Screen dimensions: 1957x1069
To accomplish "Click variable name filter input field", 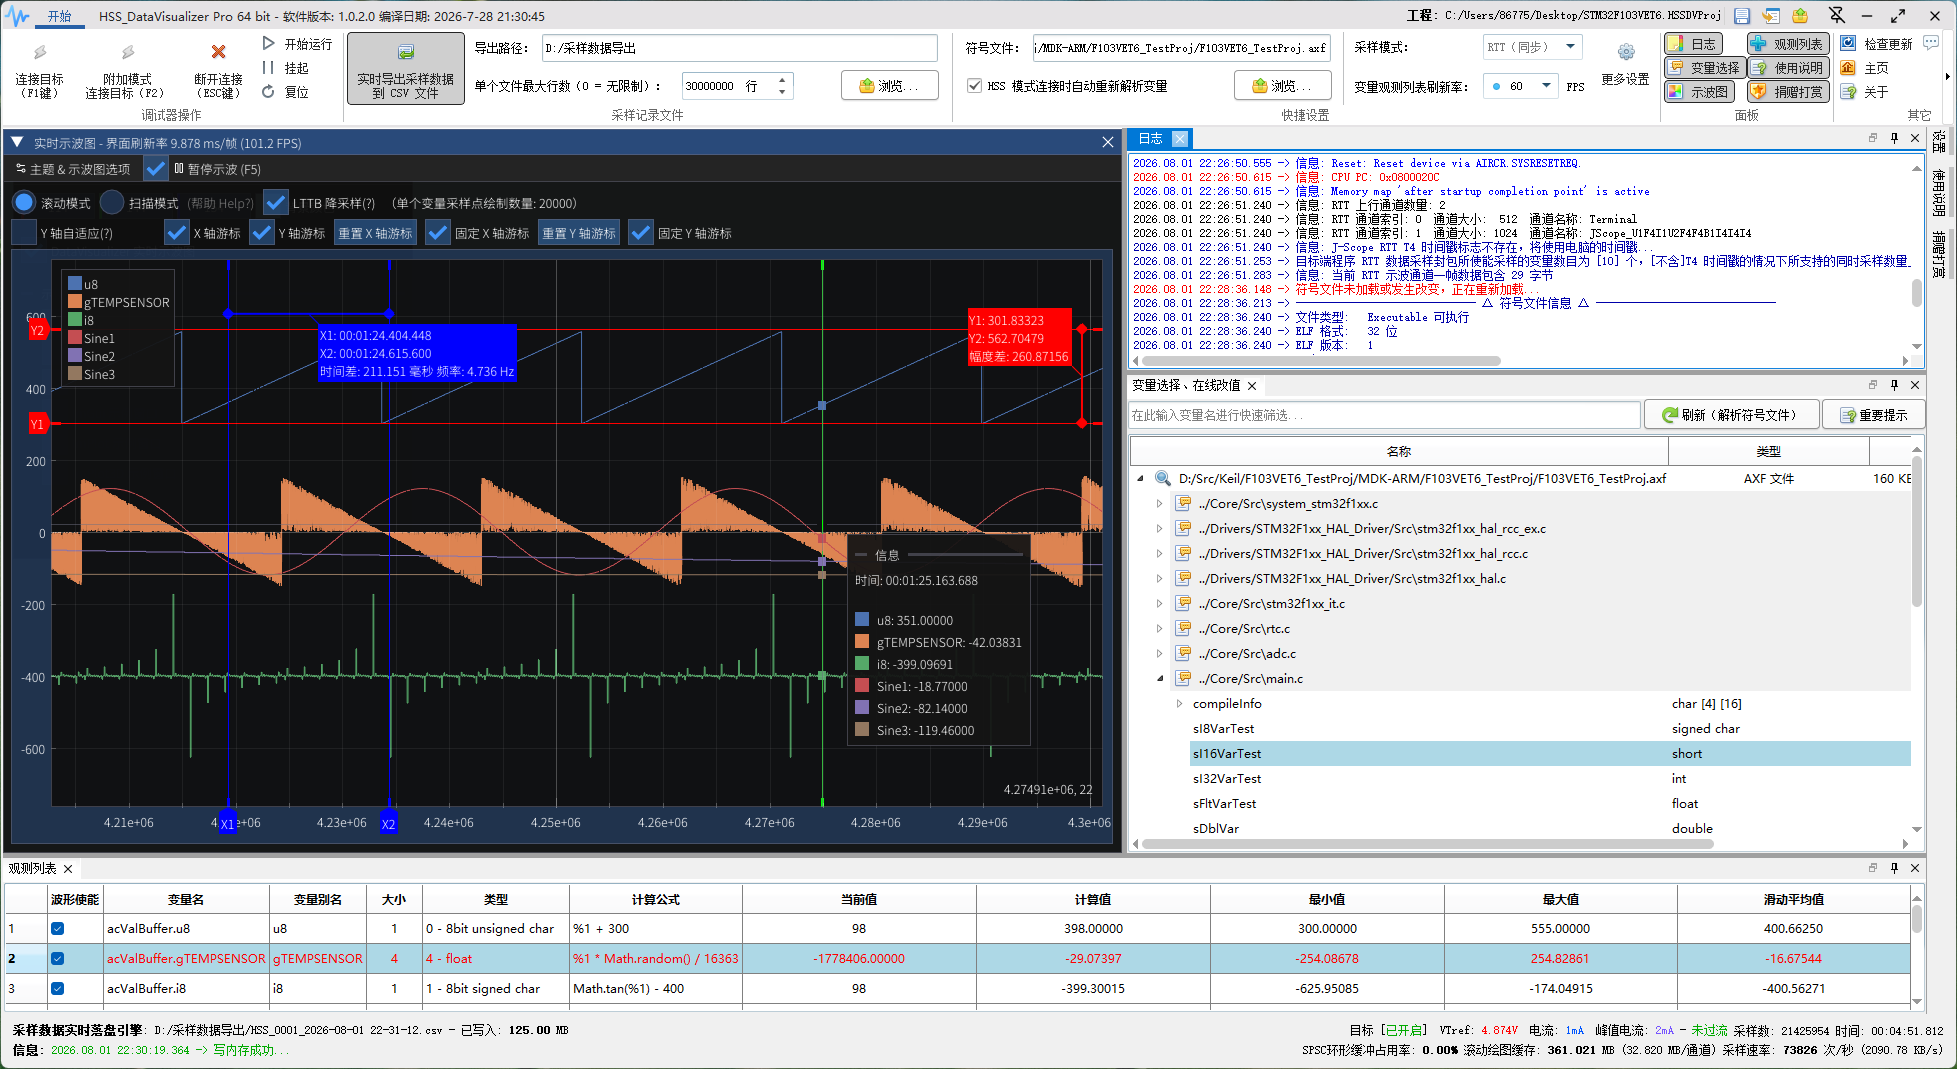I will (x=1384, y=415).
